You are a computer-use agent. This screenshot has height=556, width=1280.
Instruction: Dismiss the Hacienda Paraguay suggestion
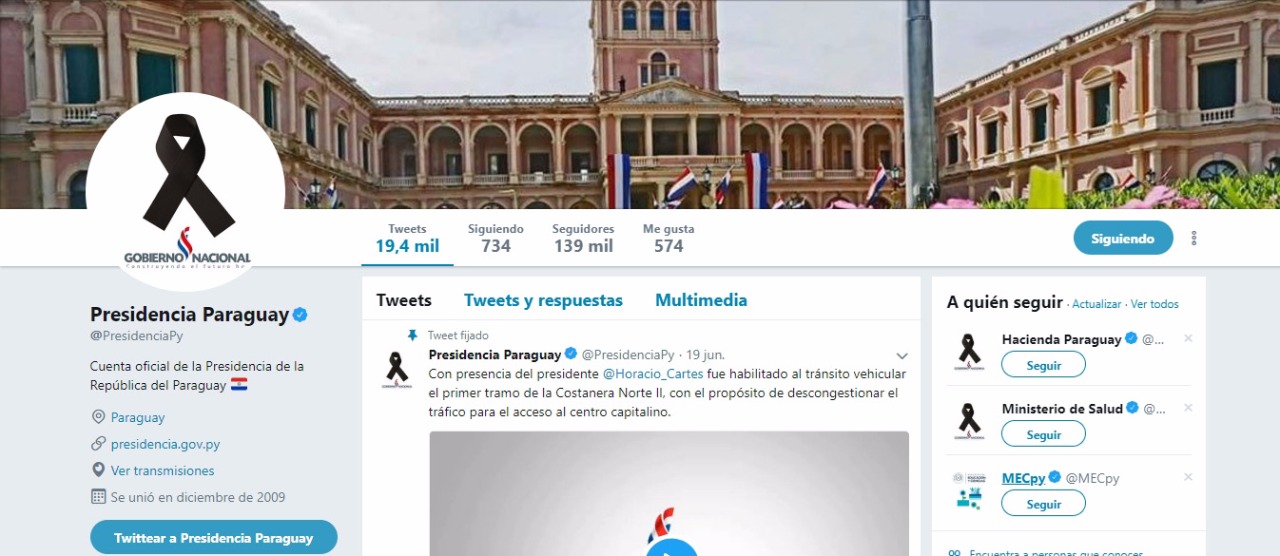(1188, 339)
